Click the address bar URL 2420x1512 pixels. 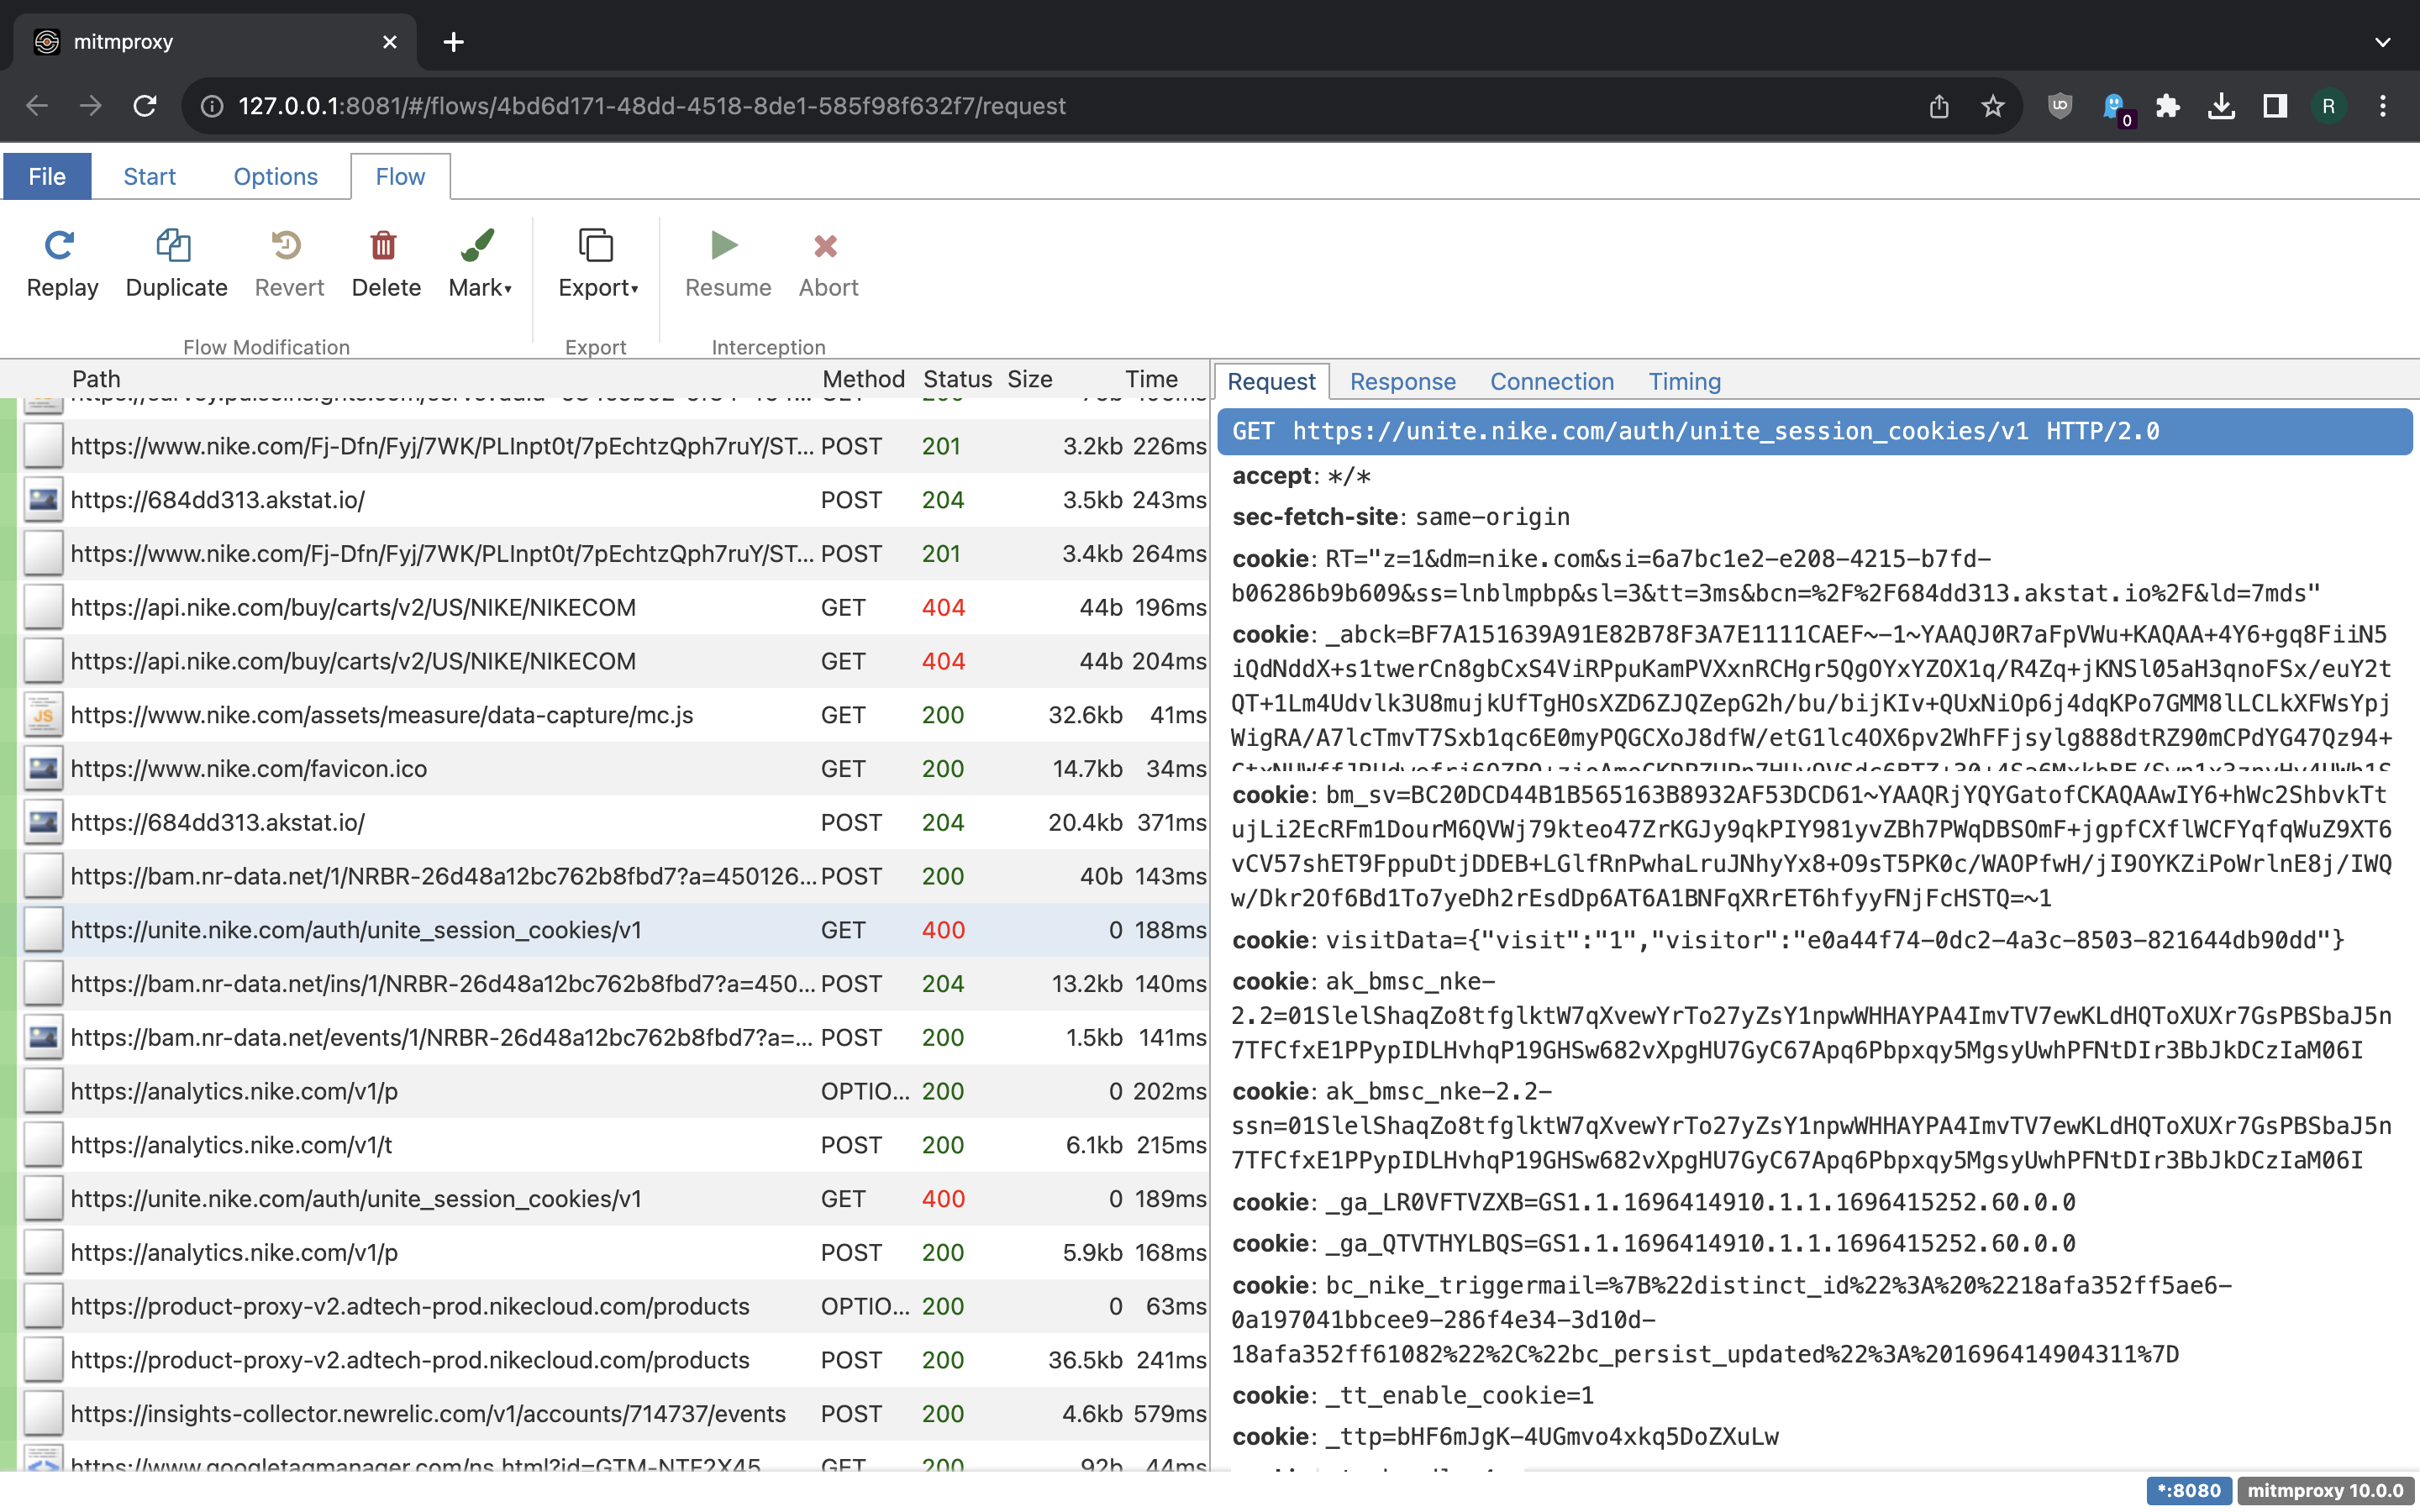652,106
